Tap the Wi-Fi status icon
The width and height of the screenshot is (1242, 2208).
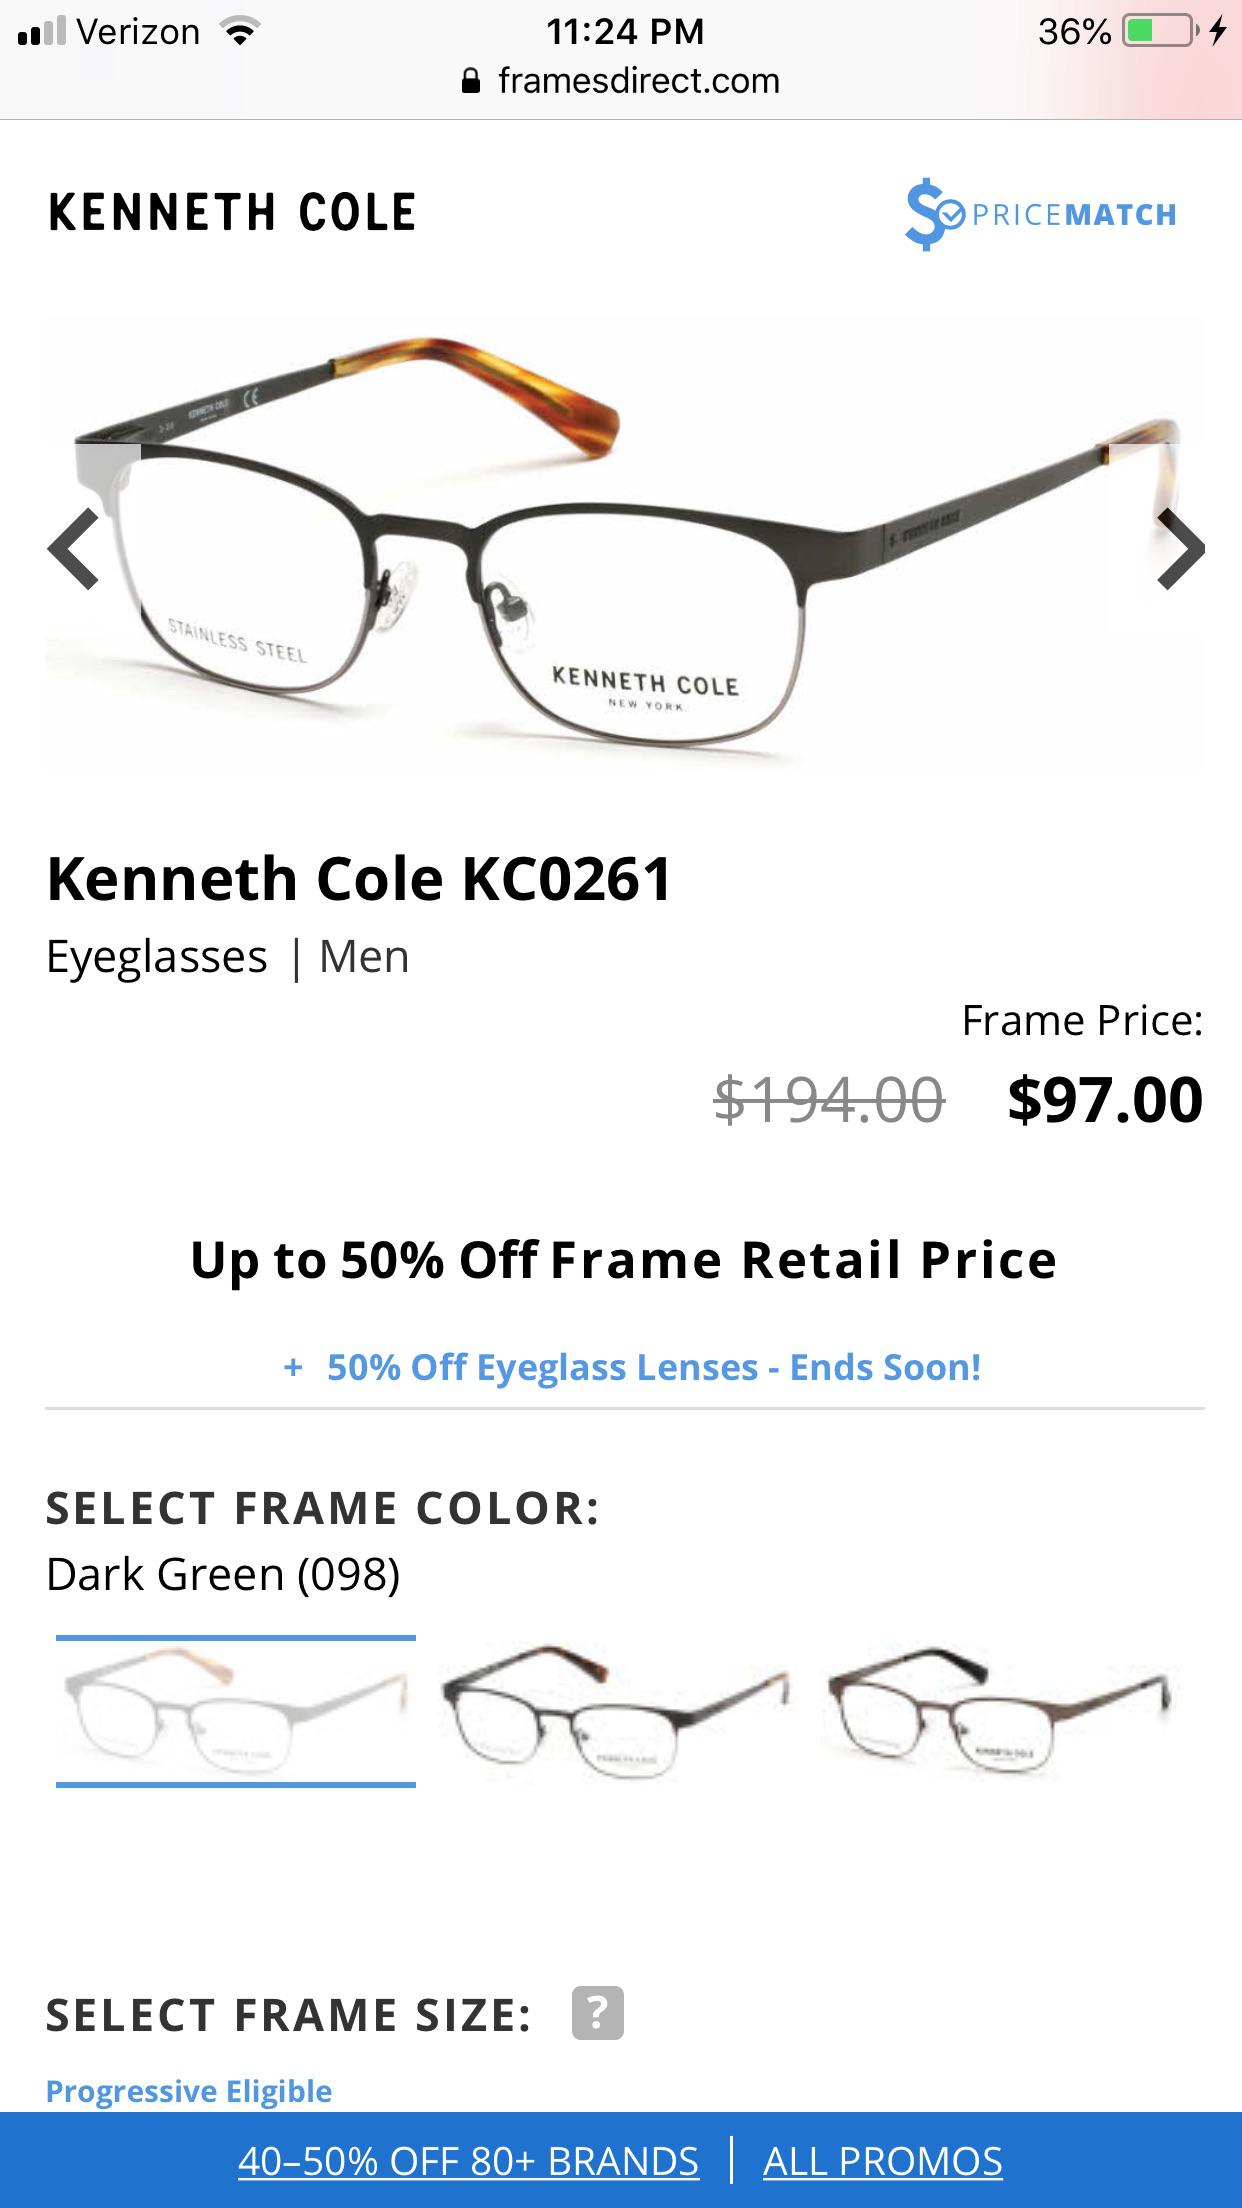[238, 30]
